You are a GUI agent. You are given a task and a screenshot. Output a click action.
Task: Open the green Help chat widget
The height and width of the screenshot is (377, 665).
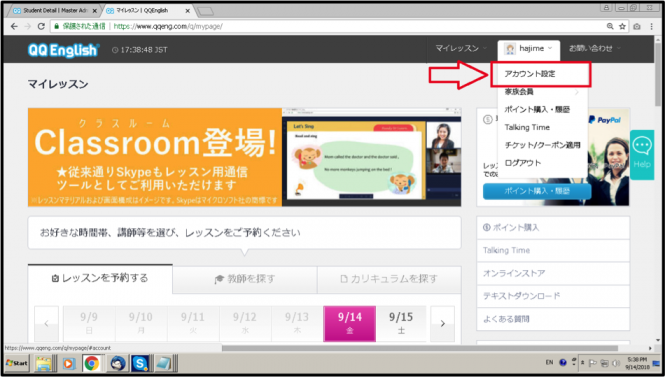point(642,155)
